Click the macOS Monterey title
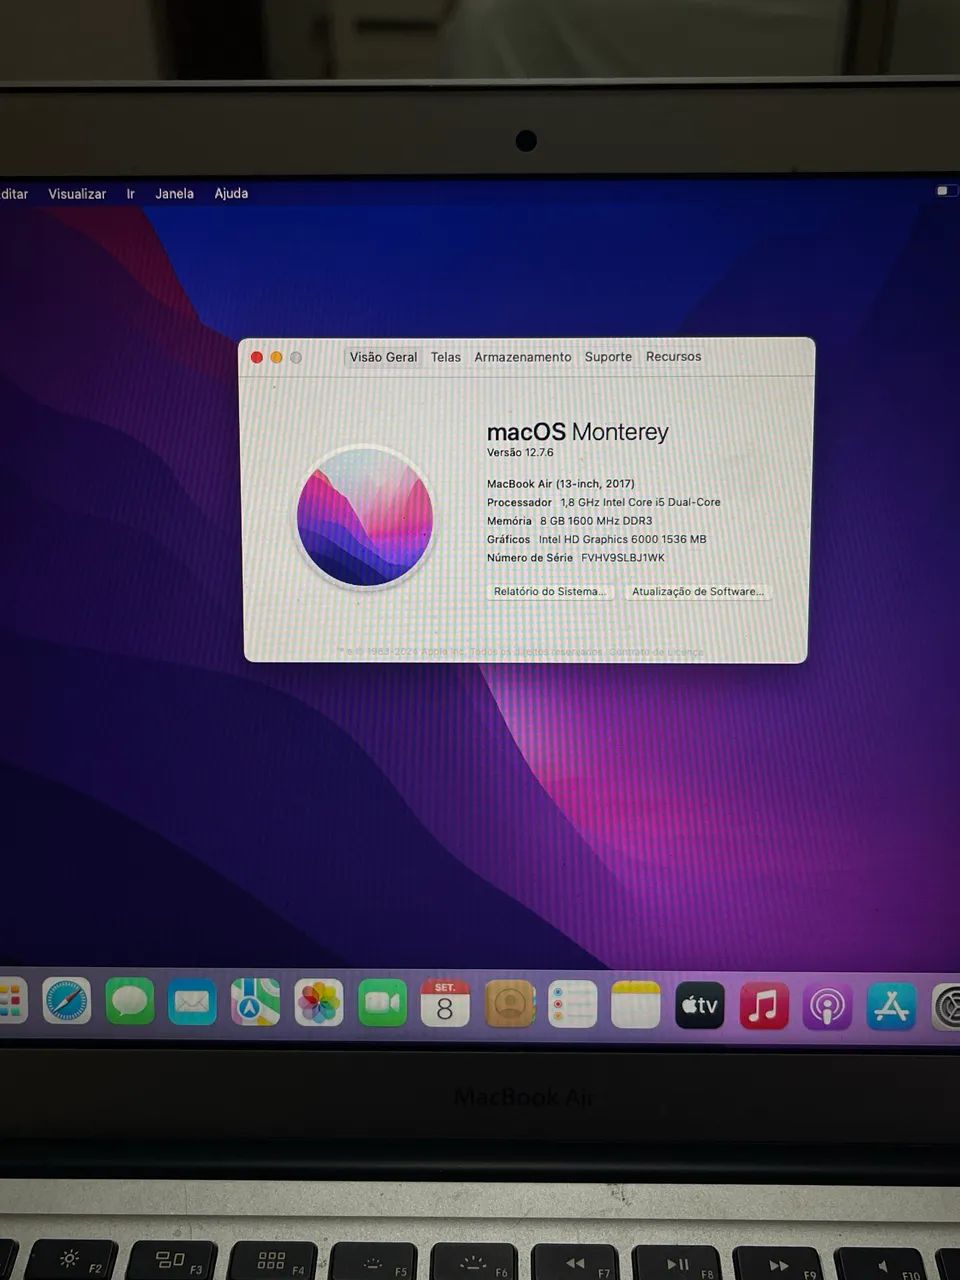This screenshot has height=1280, width=960. [x=577, y=432]
